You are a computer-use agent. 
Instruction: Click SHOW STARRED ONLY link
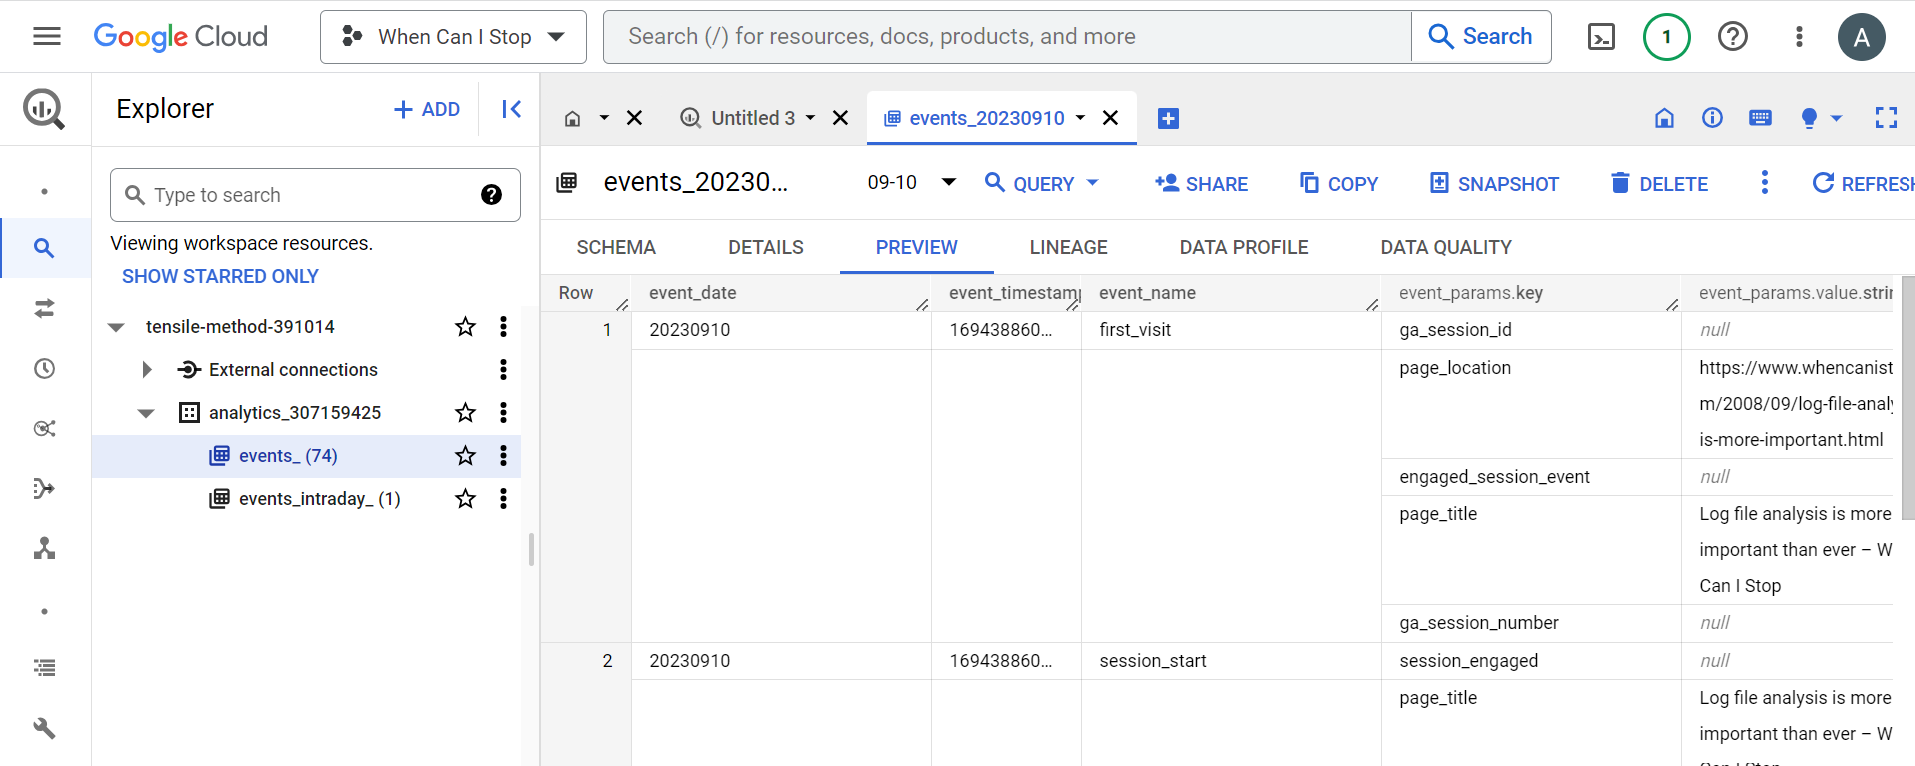[x=220, y=276]
